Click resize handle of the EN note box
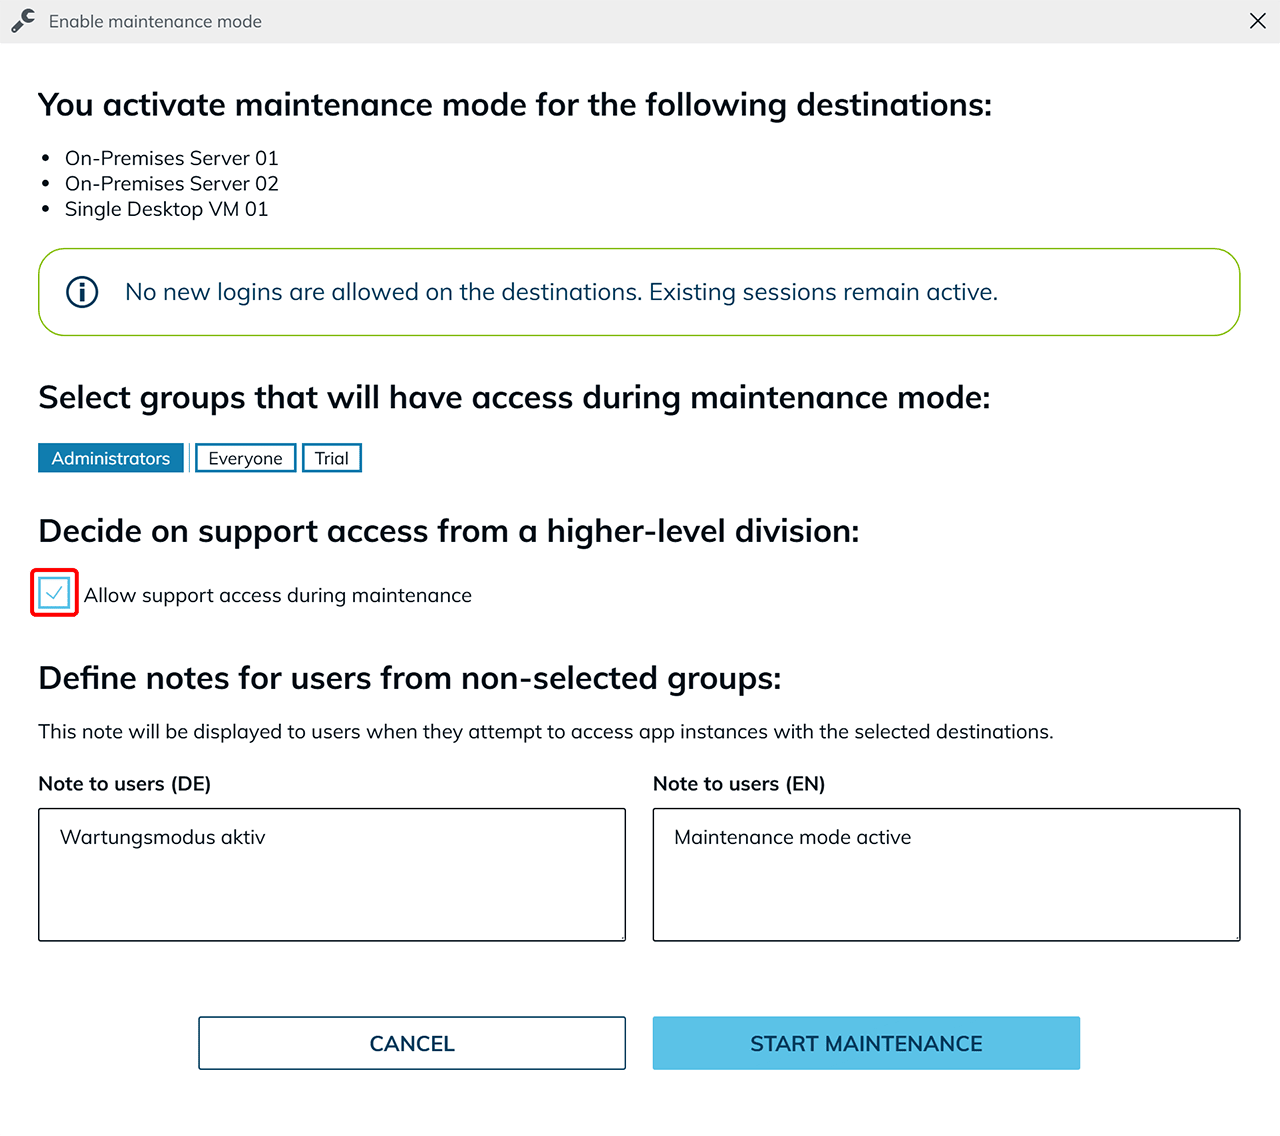 pyautogui.click(x=1235, y=936)
